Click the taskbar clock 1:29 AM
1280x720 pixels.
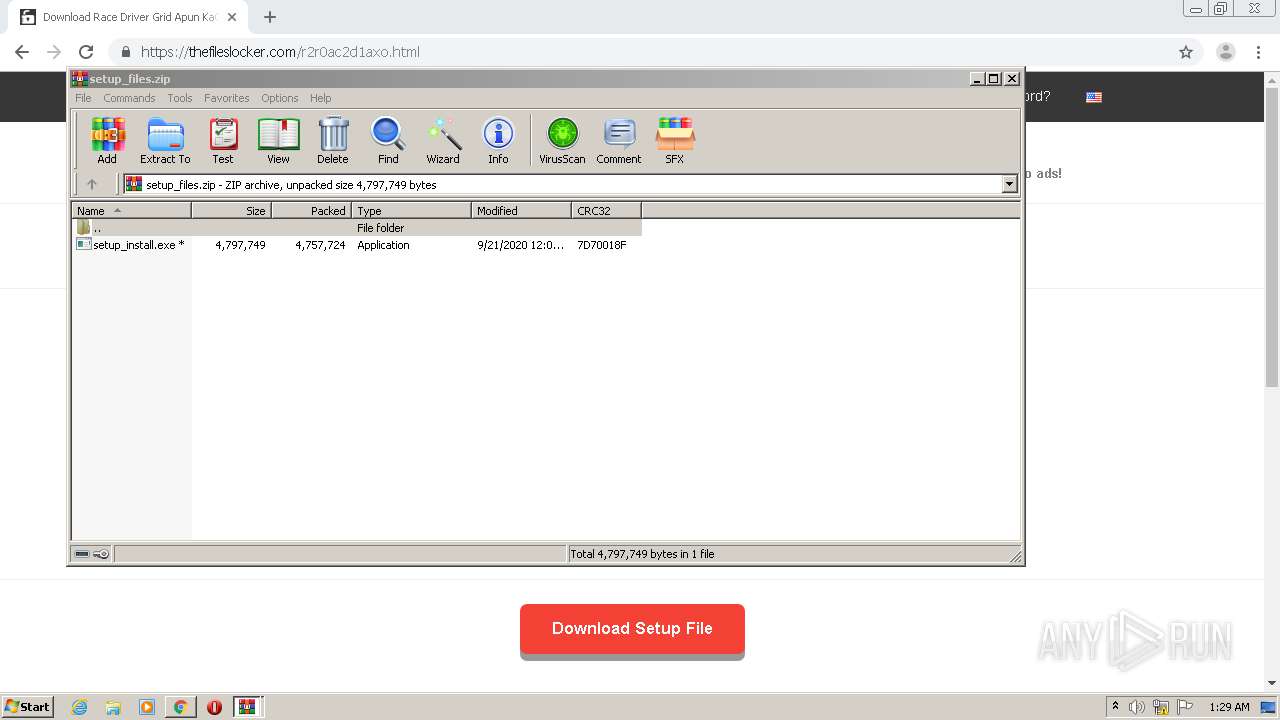pyautogui.click(x=1229, y=707)
